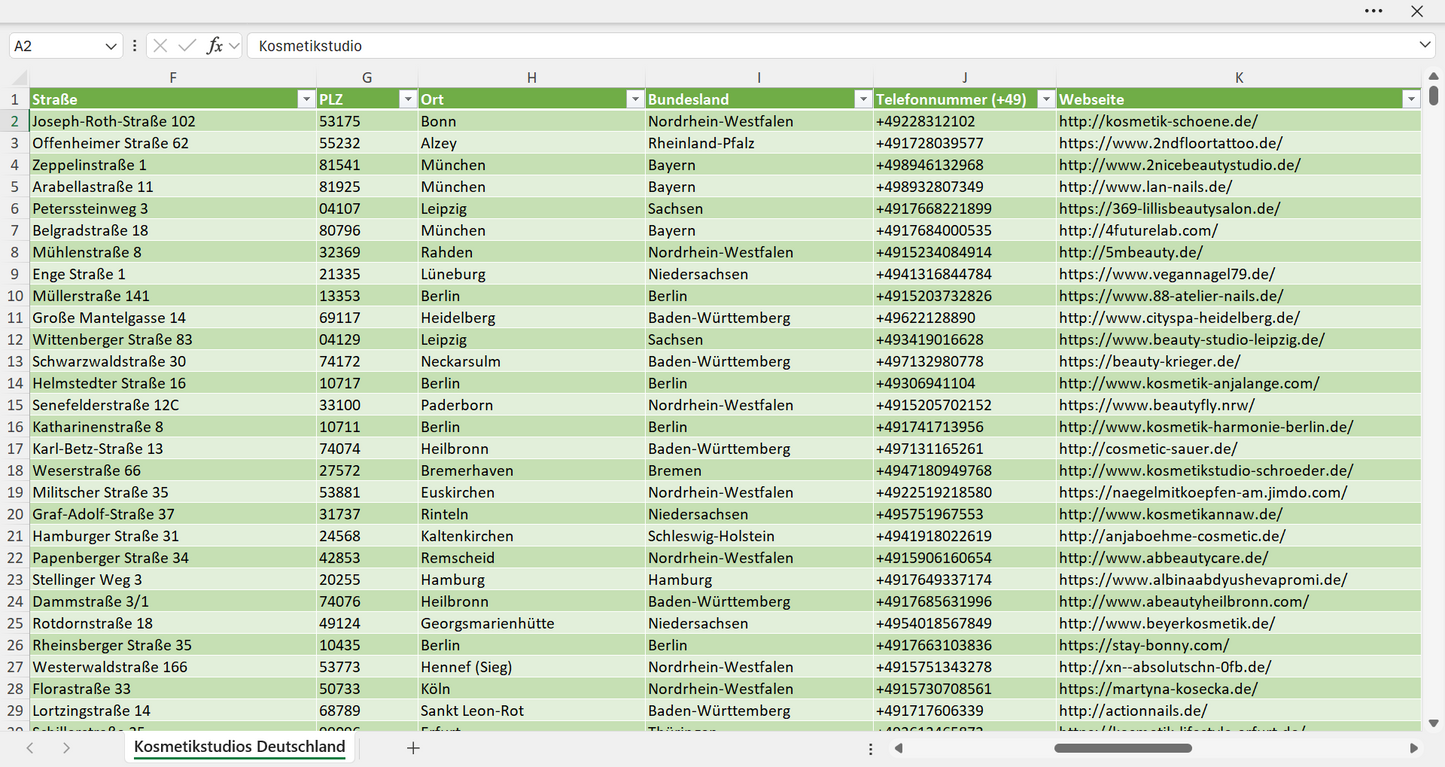1445x767 pixels.
Task: Select the Bremerhaven cell
Action: pos(532,470)
